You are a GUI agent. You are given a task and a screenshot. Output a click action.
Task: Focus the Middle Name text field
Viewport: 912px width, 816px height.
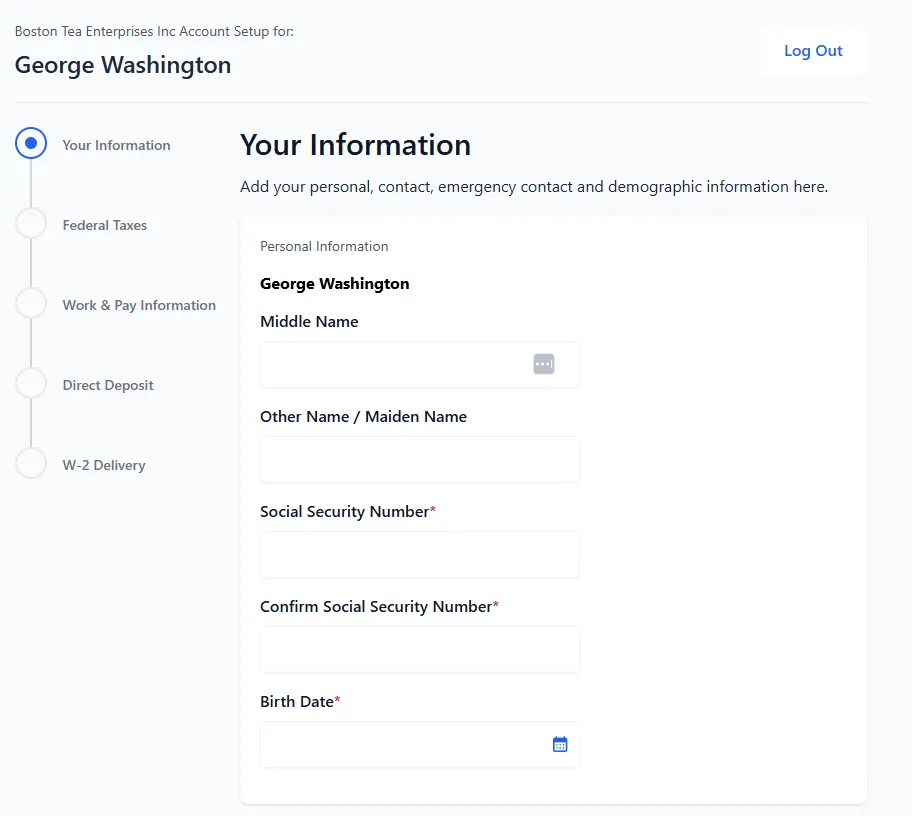tap(419, 365)
